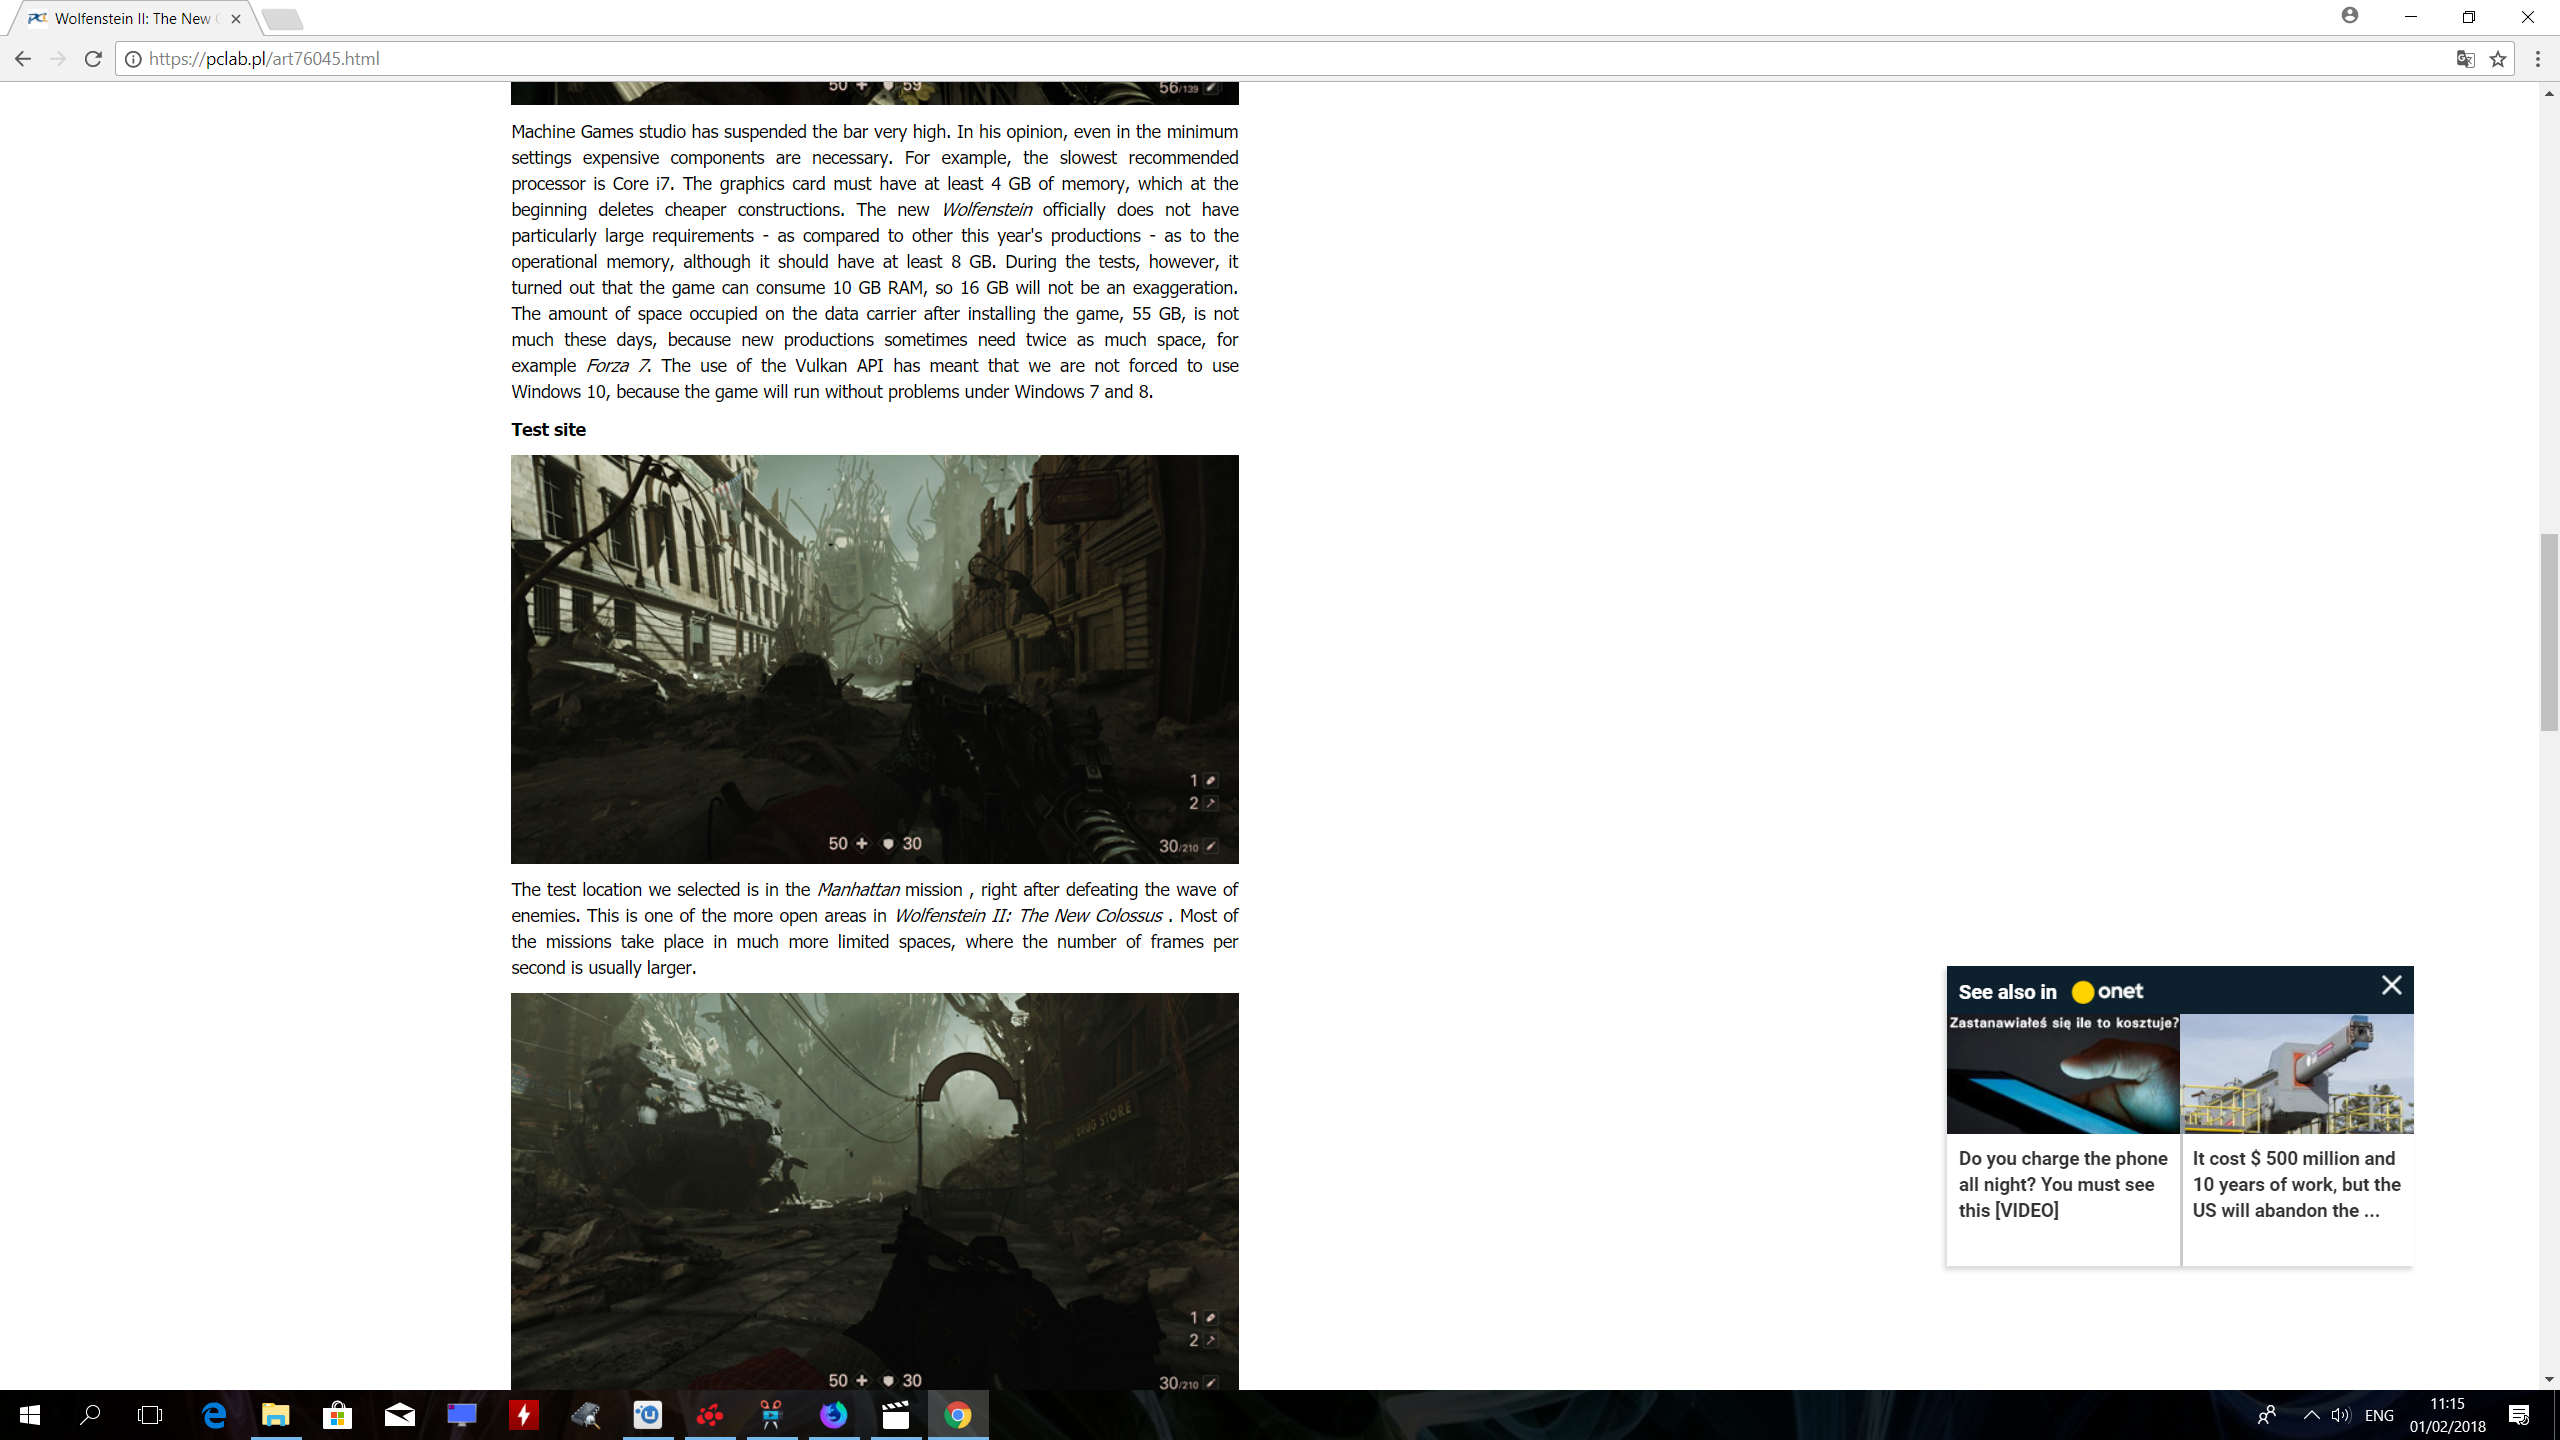Image resolution: width=2560 pixels, height=1440 pixels.
Task: Open Microsoft Edge from the taskbar
Action: click(x=214, y=1415)
